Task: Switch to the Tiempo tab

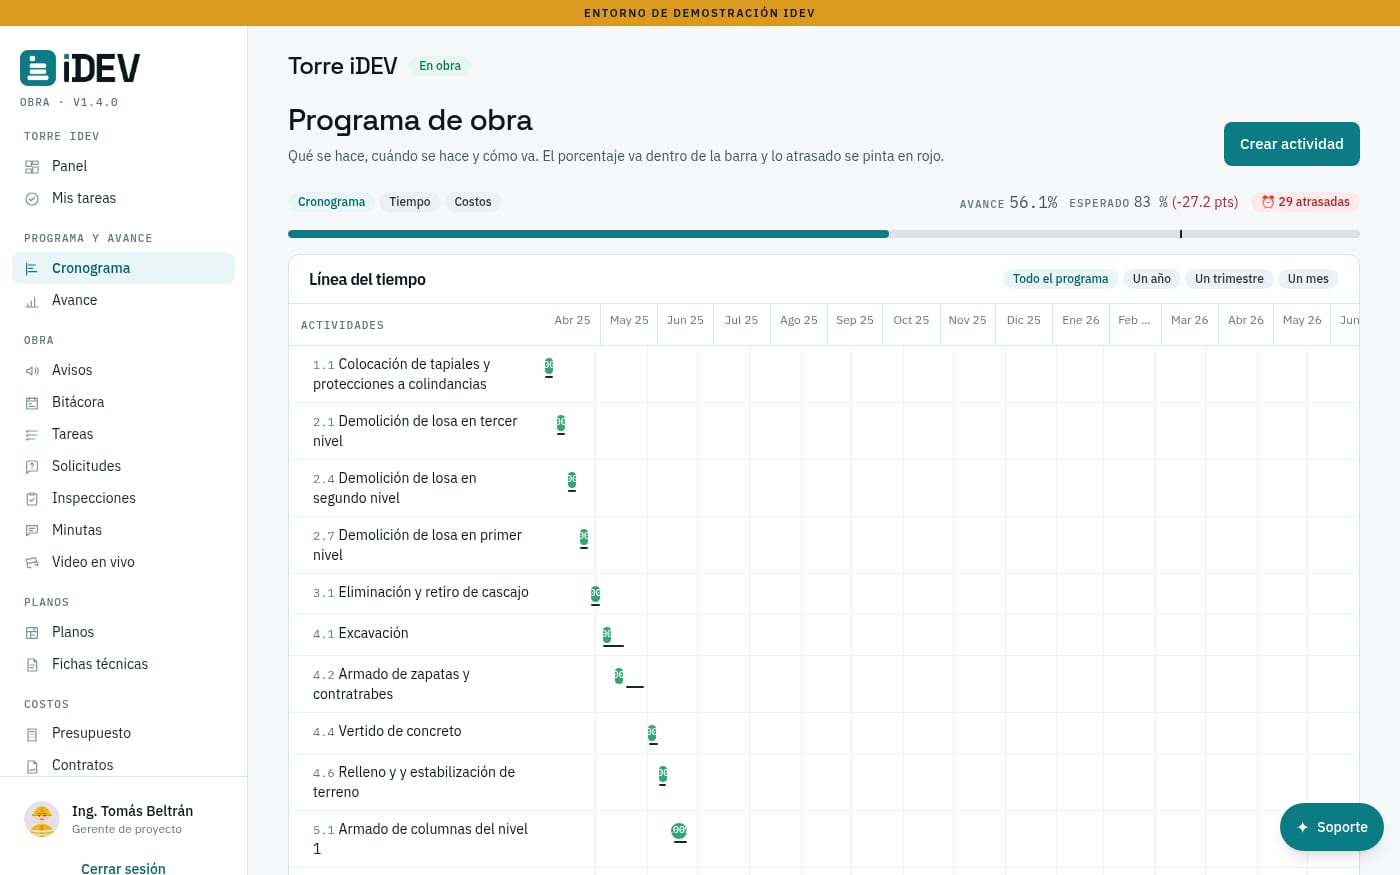Action: (410, 202)
